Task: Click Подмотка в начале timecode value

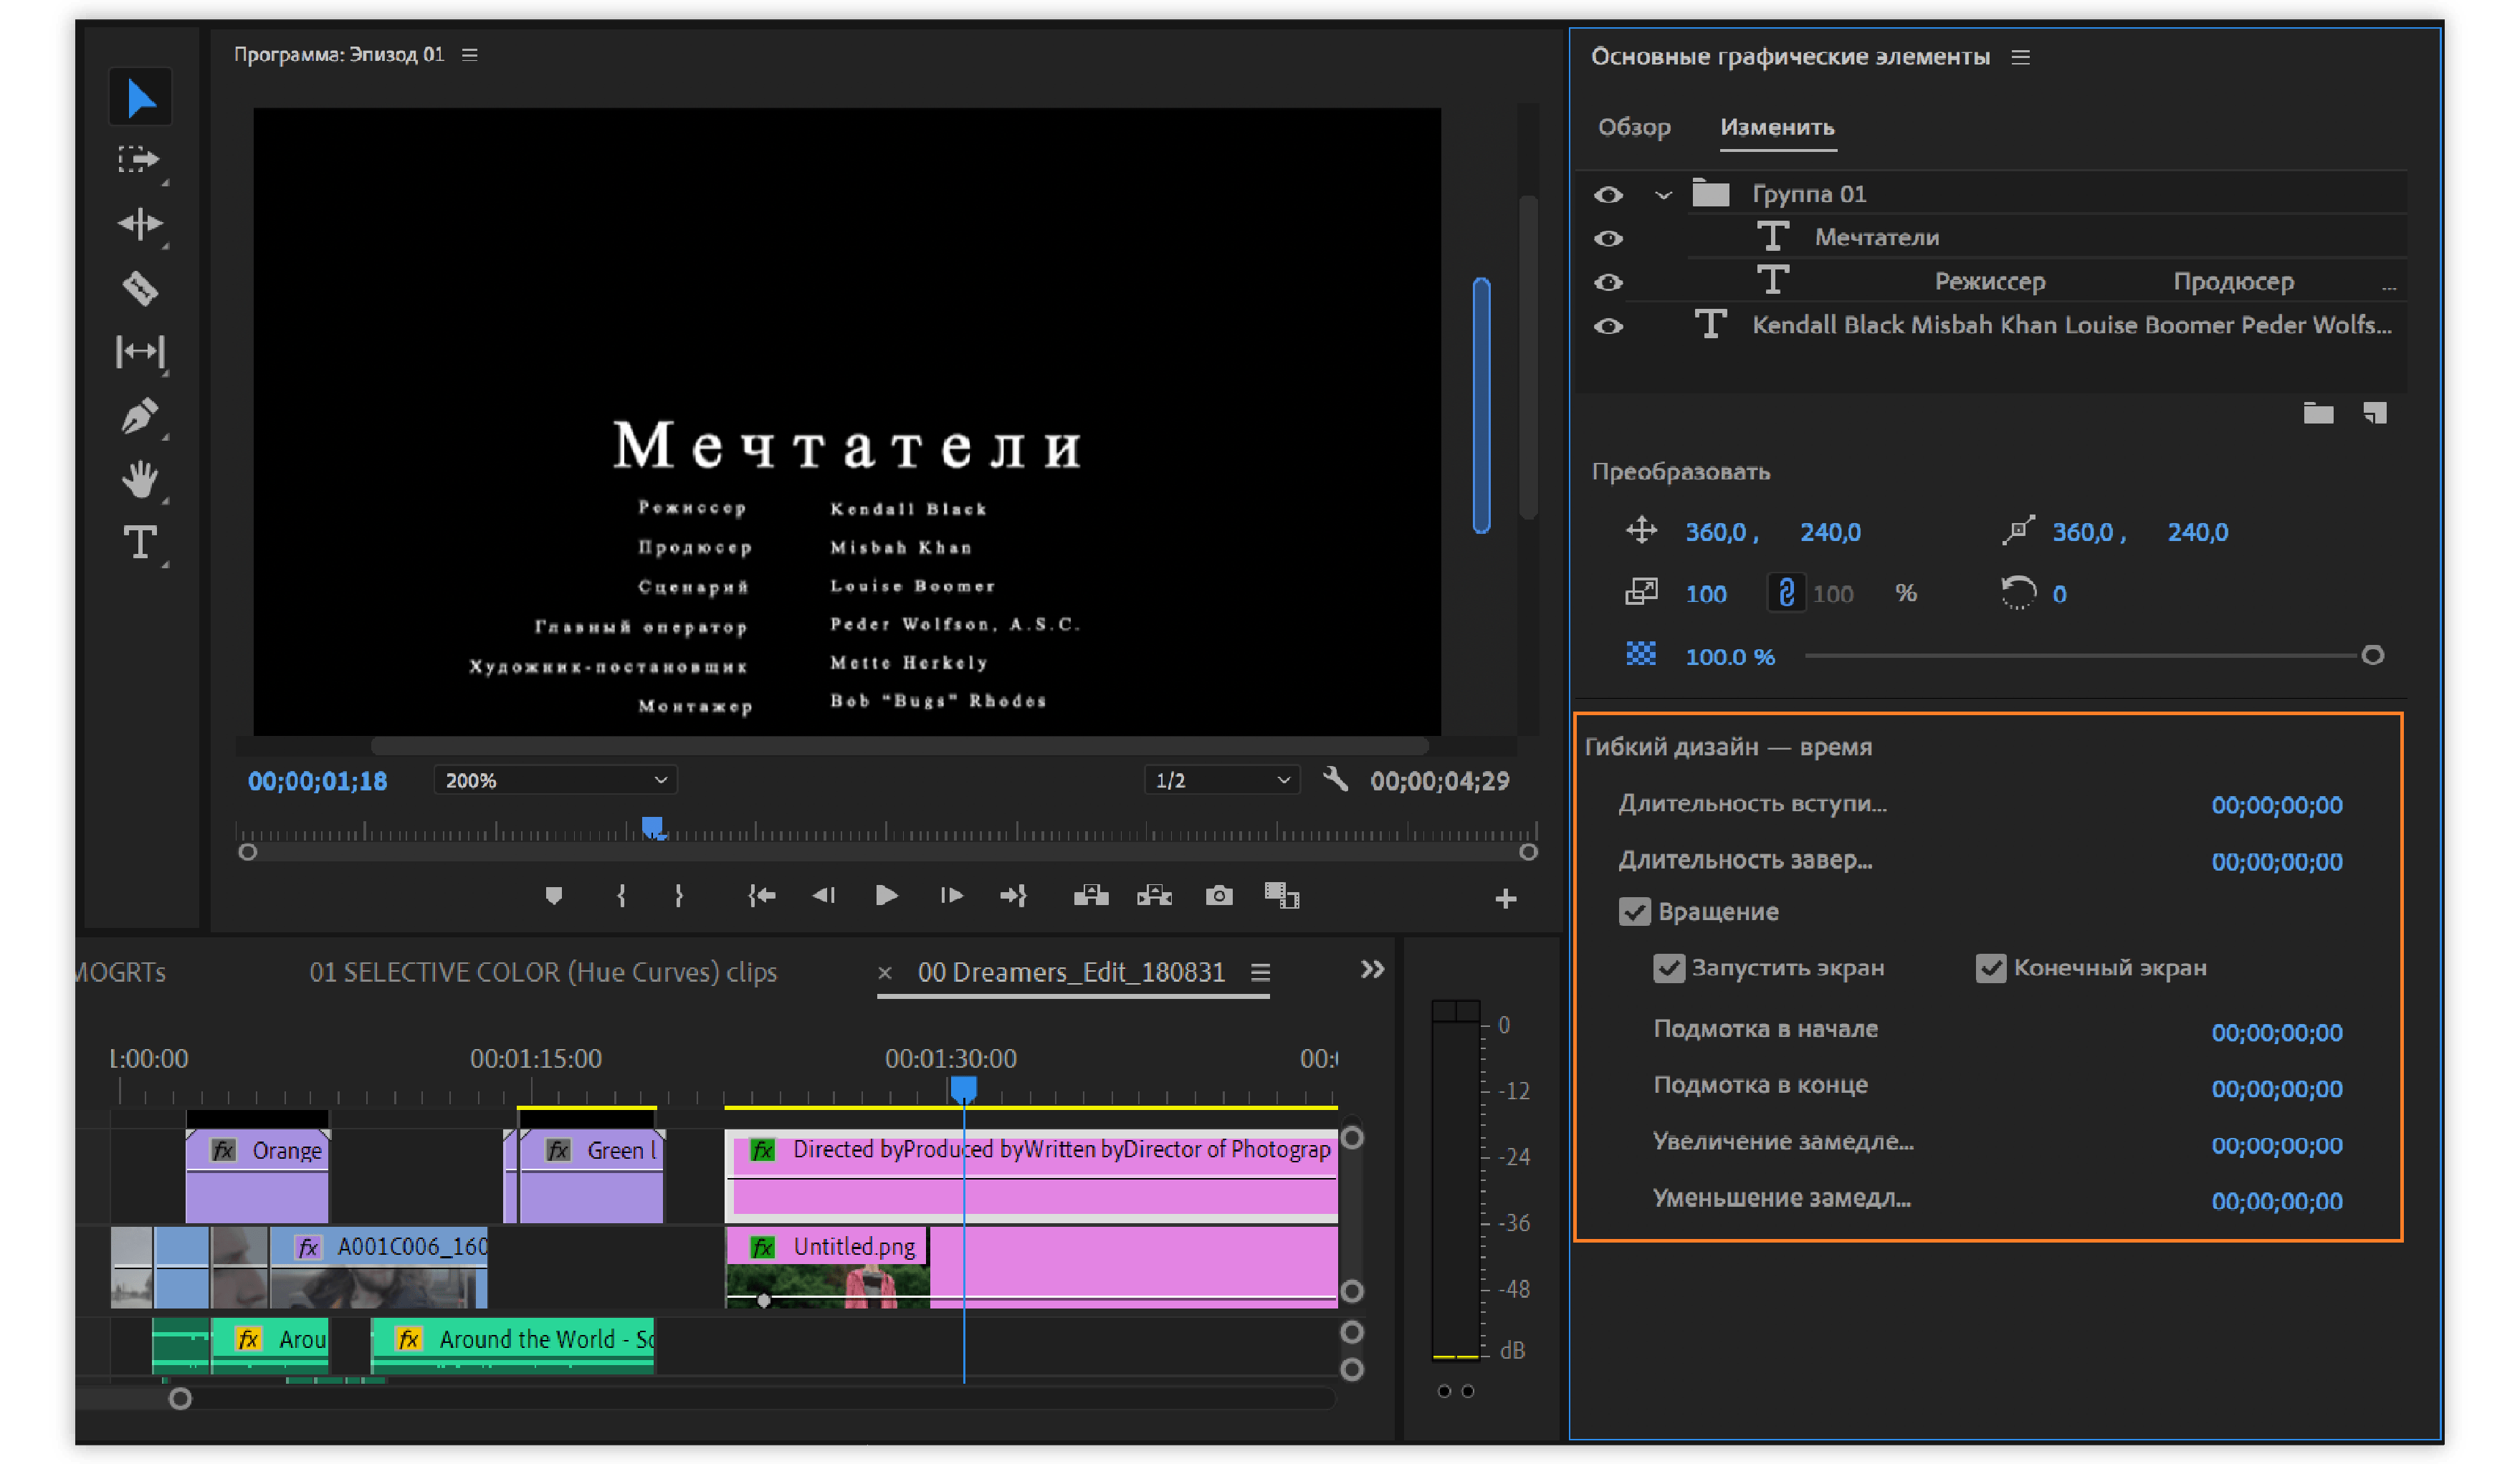Action: point(2276,1032)
